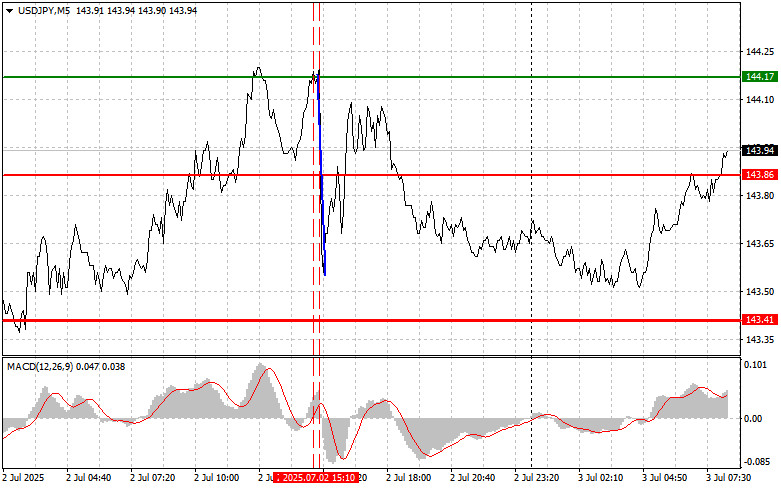Screen dimensions: 781x489
Task: Click the 143.65 price scale label
Action: click(x=758, y=244)
